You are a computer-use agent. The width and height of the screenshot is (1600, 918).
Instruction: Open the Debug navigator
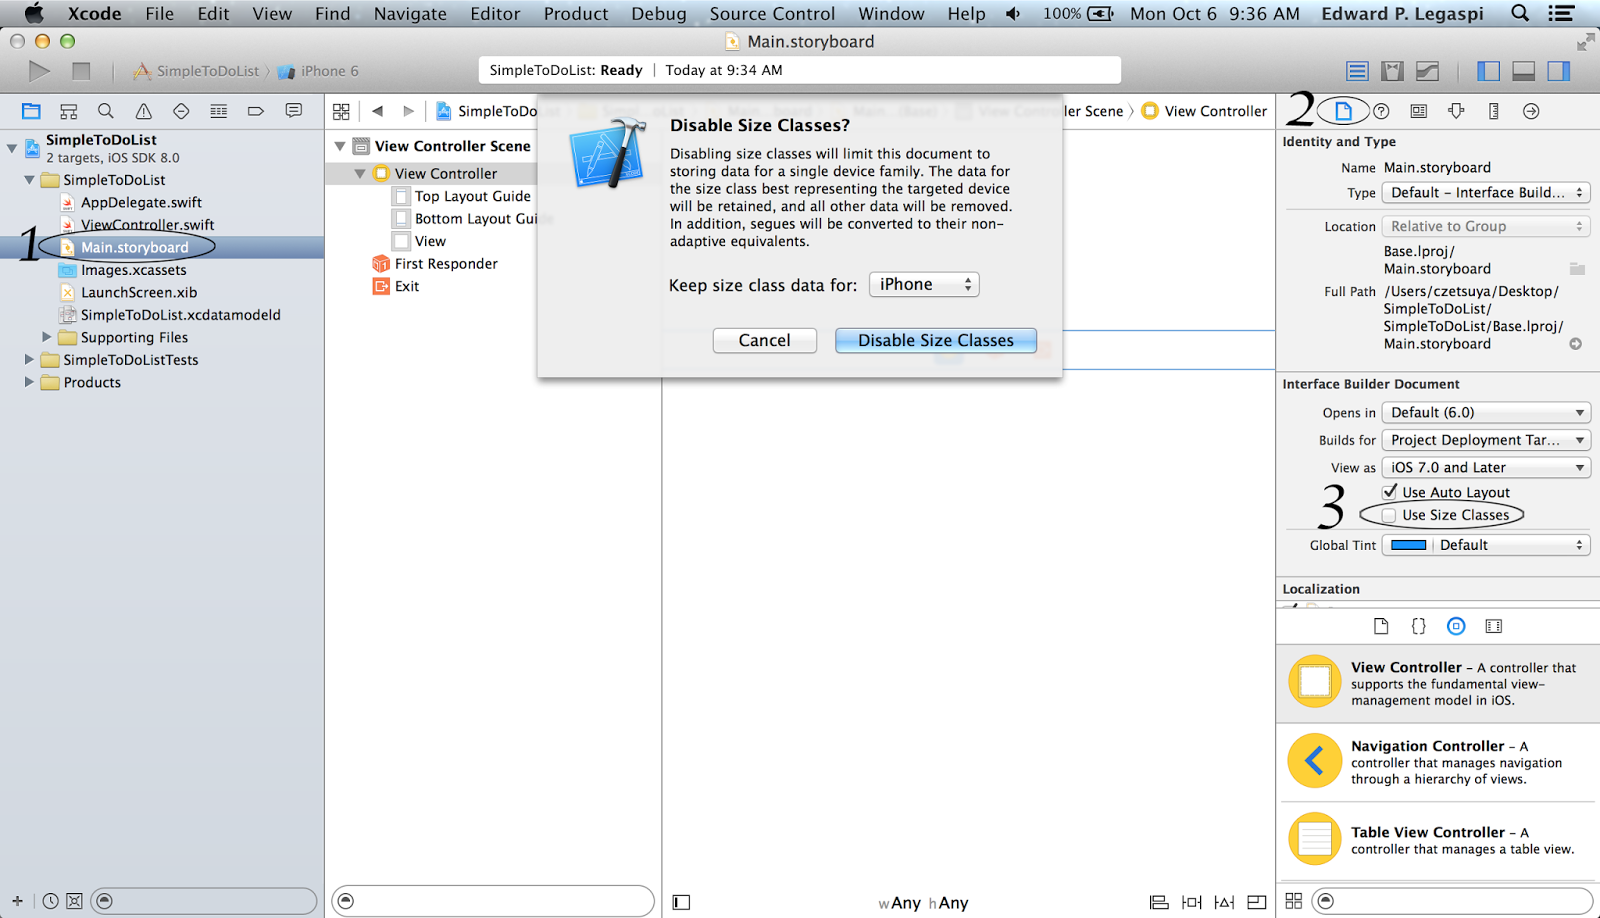pyautogui.click(x=218, y=111)
